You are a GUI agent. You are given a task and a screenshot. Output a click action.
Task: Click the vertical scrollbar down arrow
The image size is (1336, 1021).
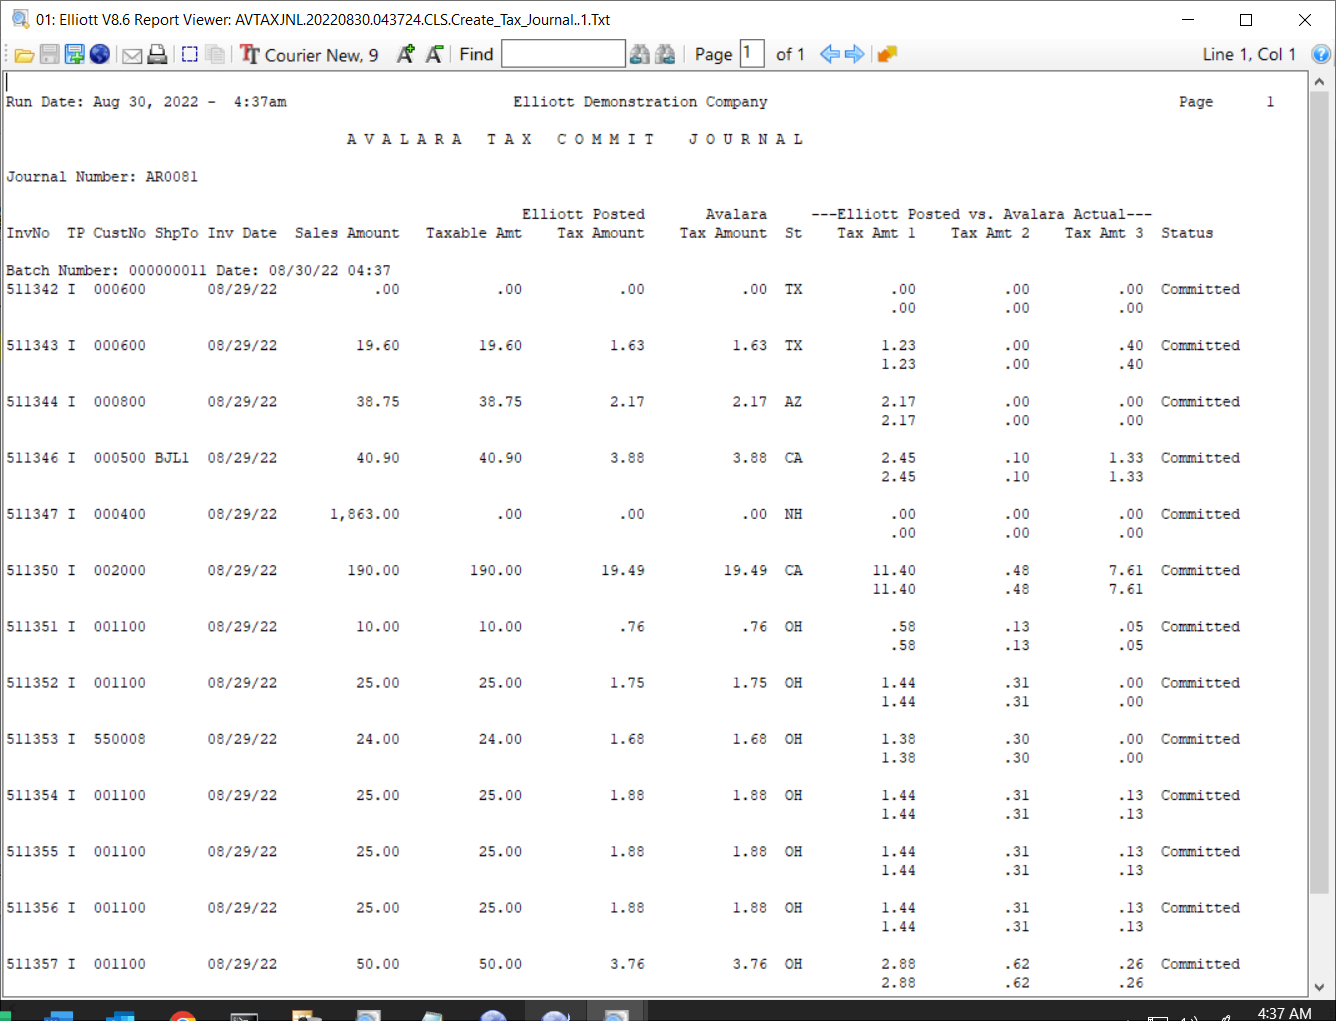point(1319,986)
